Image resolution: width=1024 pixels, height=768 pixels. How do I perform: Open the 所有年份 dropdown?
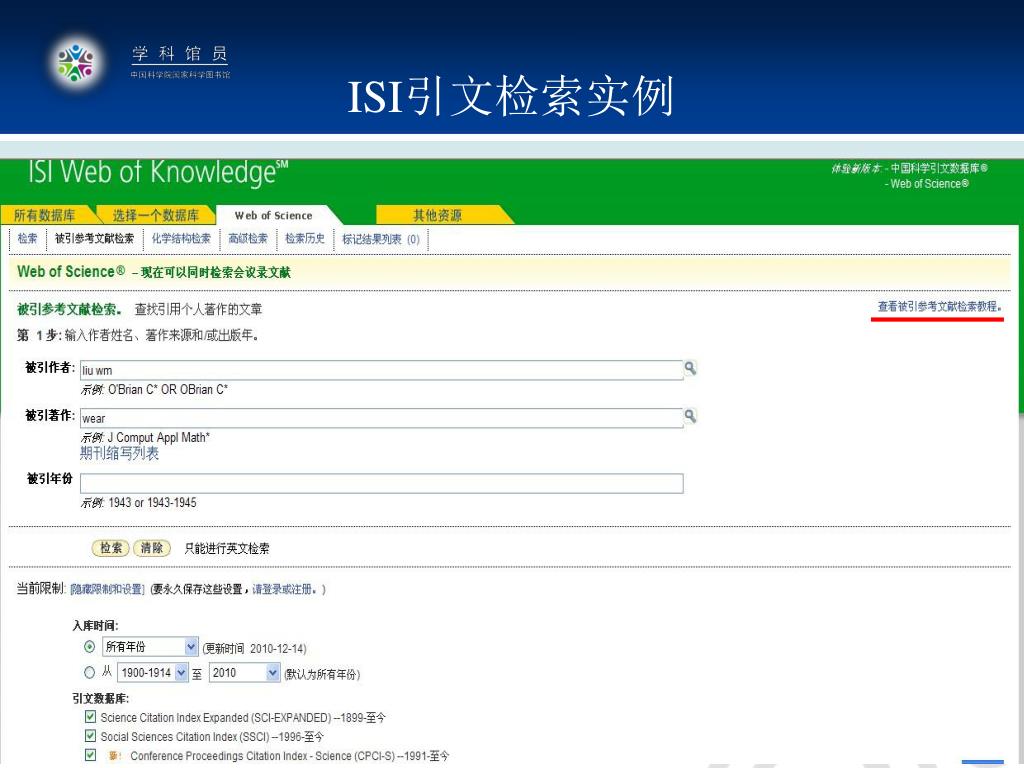click(x=150, y=647)
